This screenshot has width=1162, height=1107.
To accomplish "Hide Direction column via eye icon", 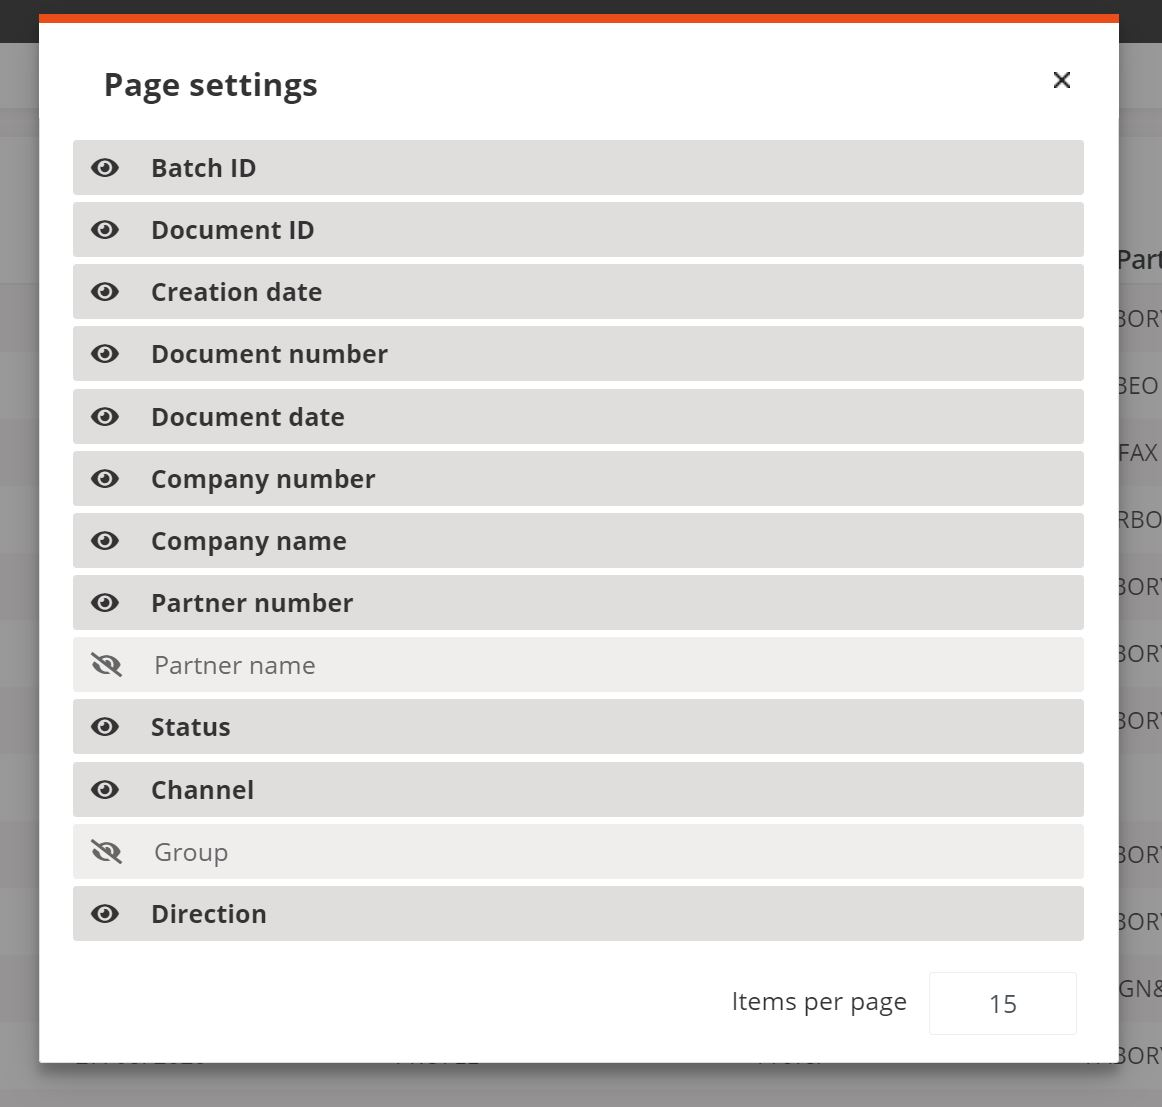I will pyautogui.click(x=105, y=914).
